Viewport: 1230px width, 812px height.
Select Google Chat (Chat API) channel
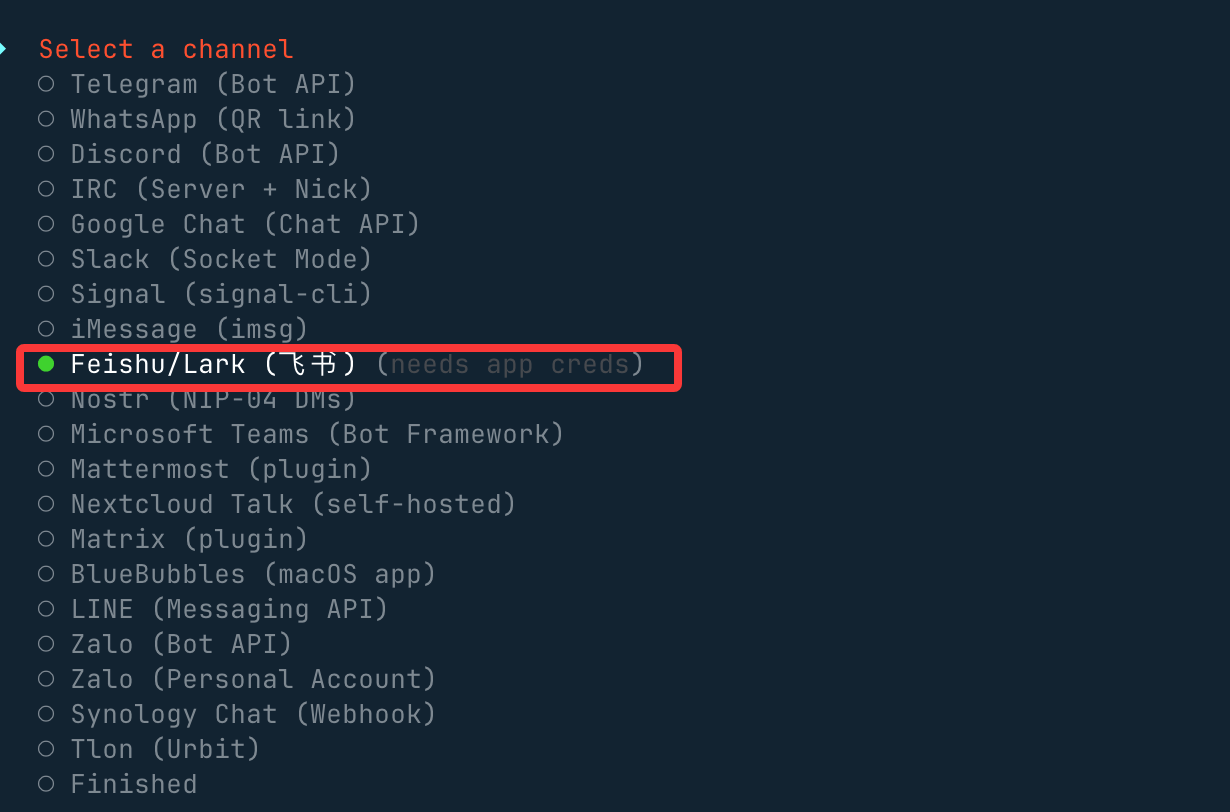tap(46, 224)
